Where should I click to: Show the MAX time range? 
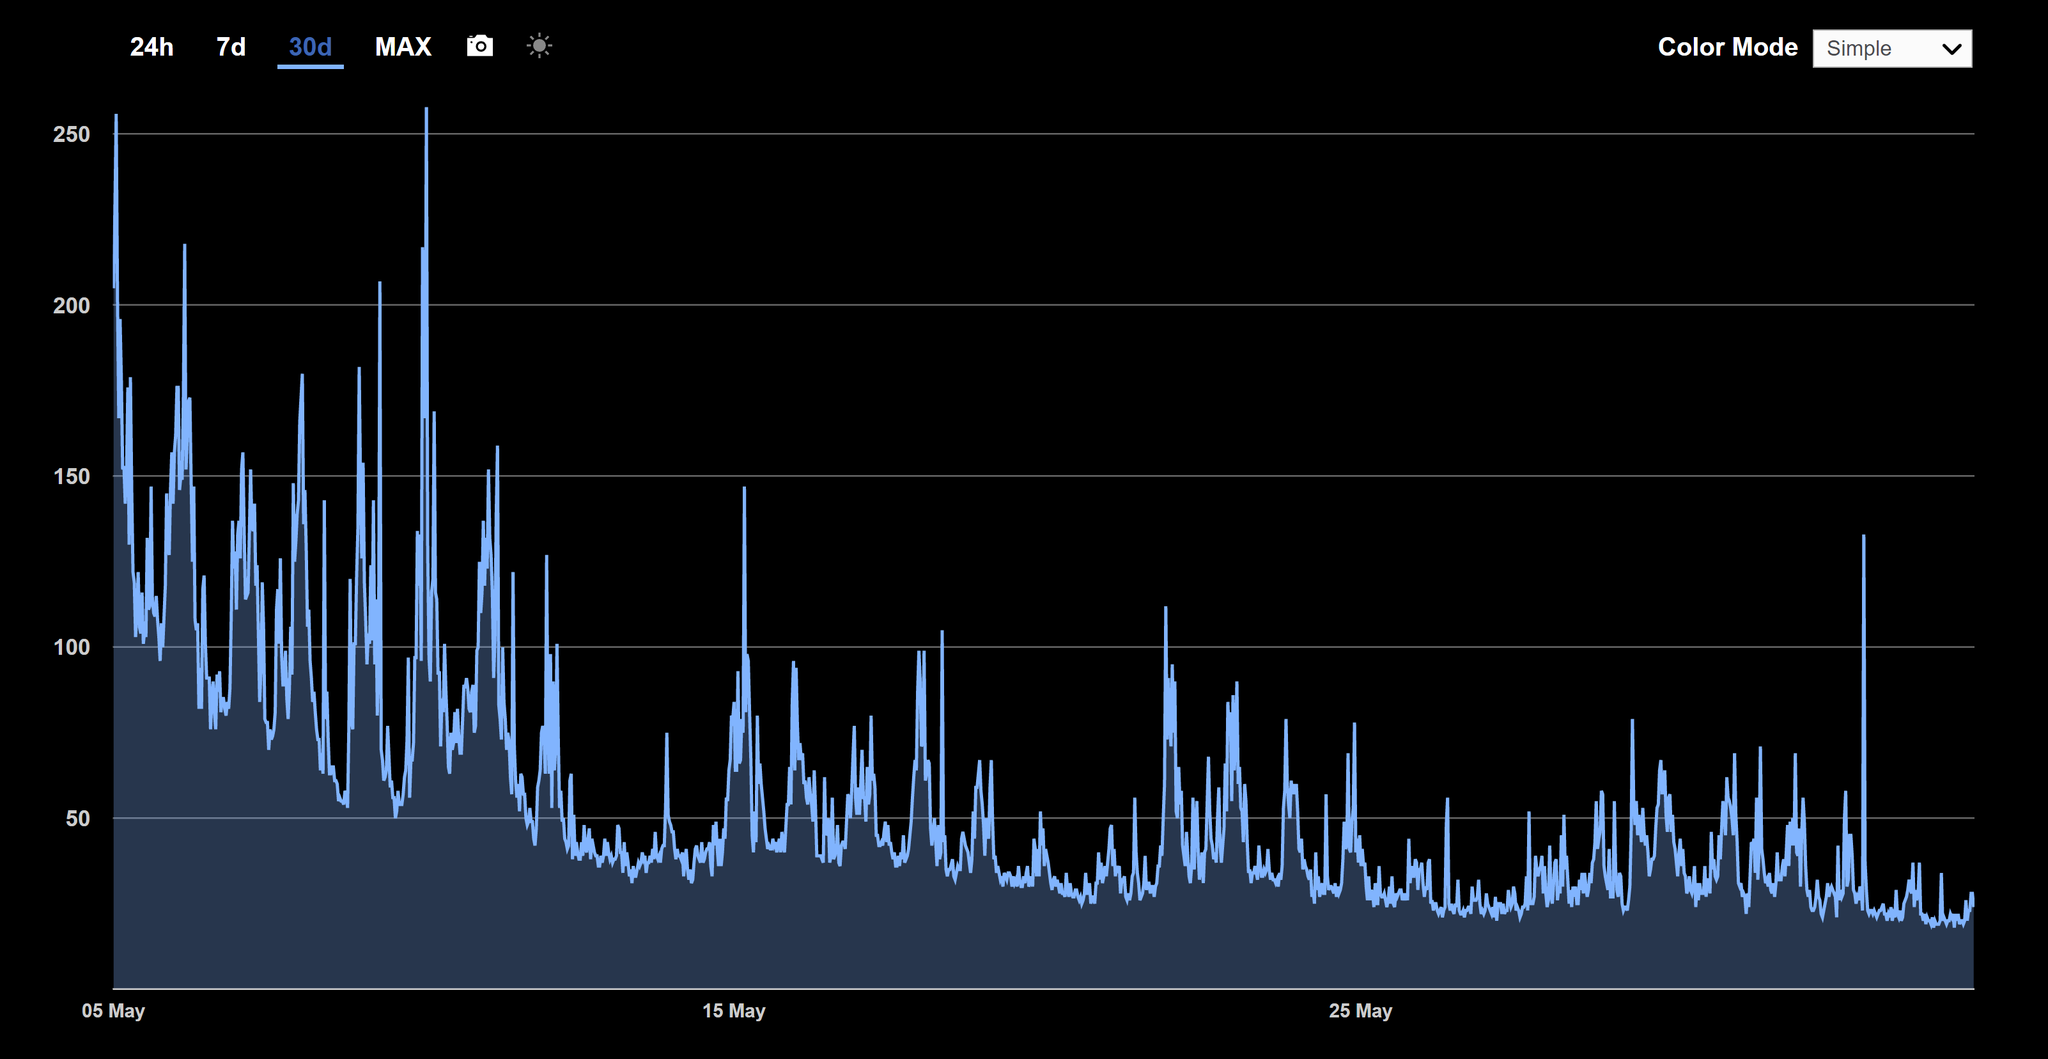pos(403,47)
